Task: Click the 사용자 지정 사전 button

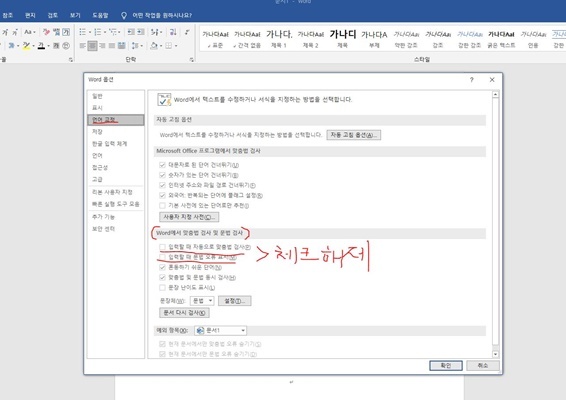Action: [189, 217]
